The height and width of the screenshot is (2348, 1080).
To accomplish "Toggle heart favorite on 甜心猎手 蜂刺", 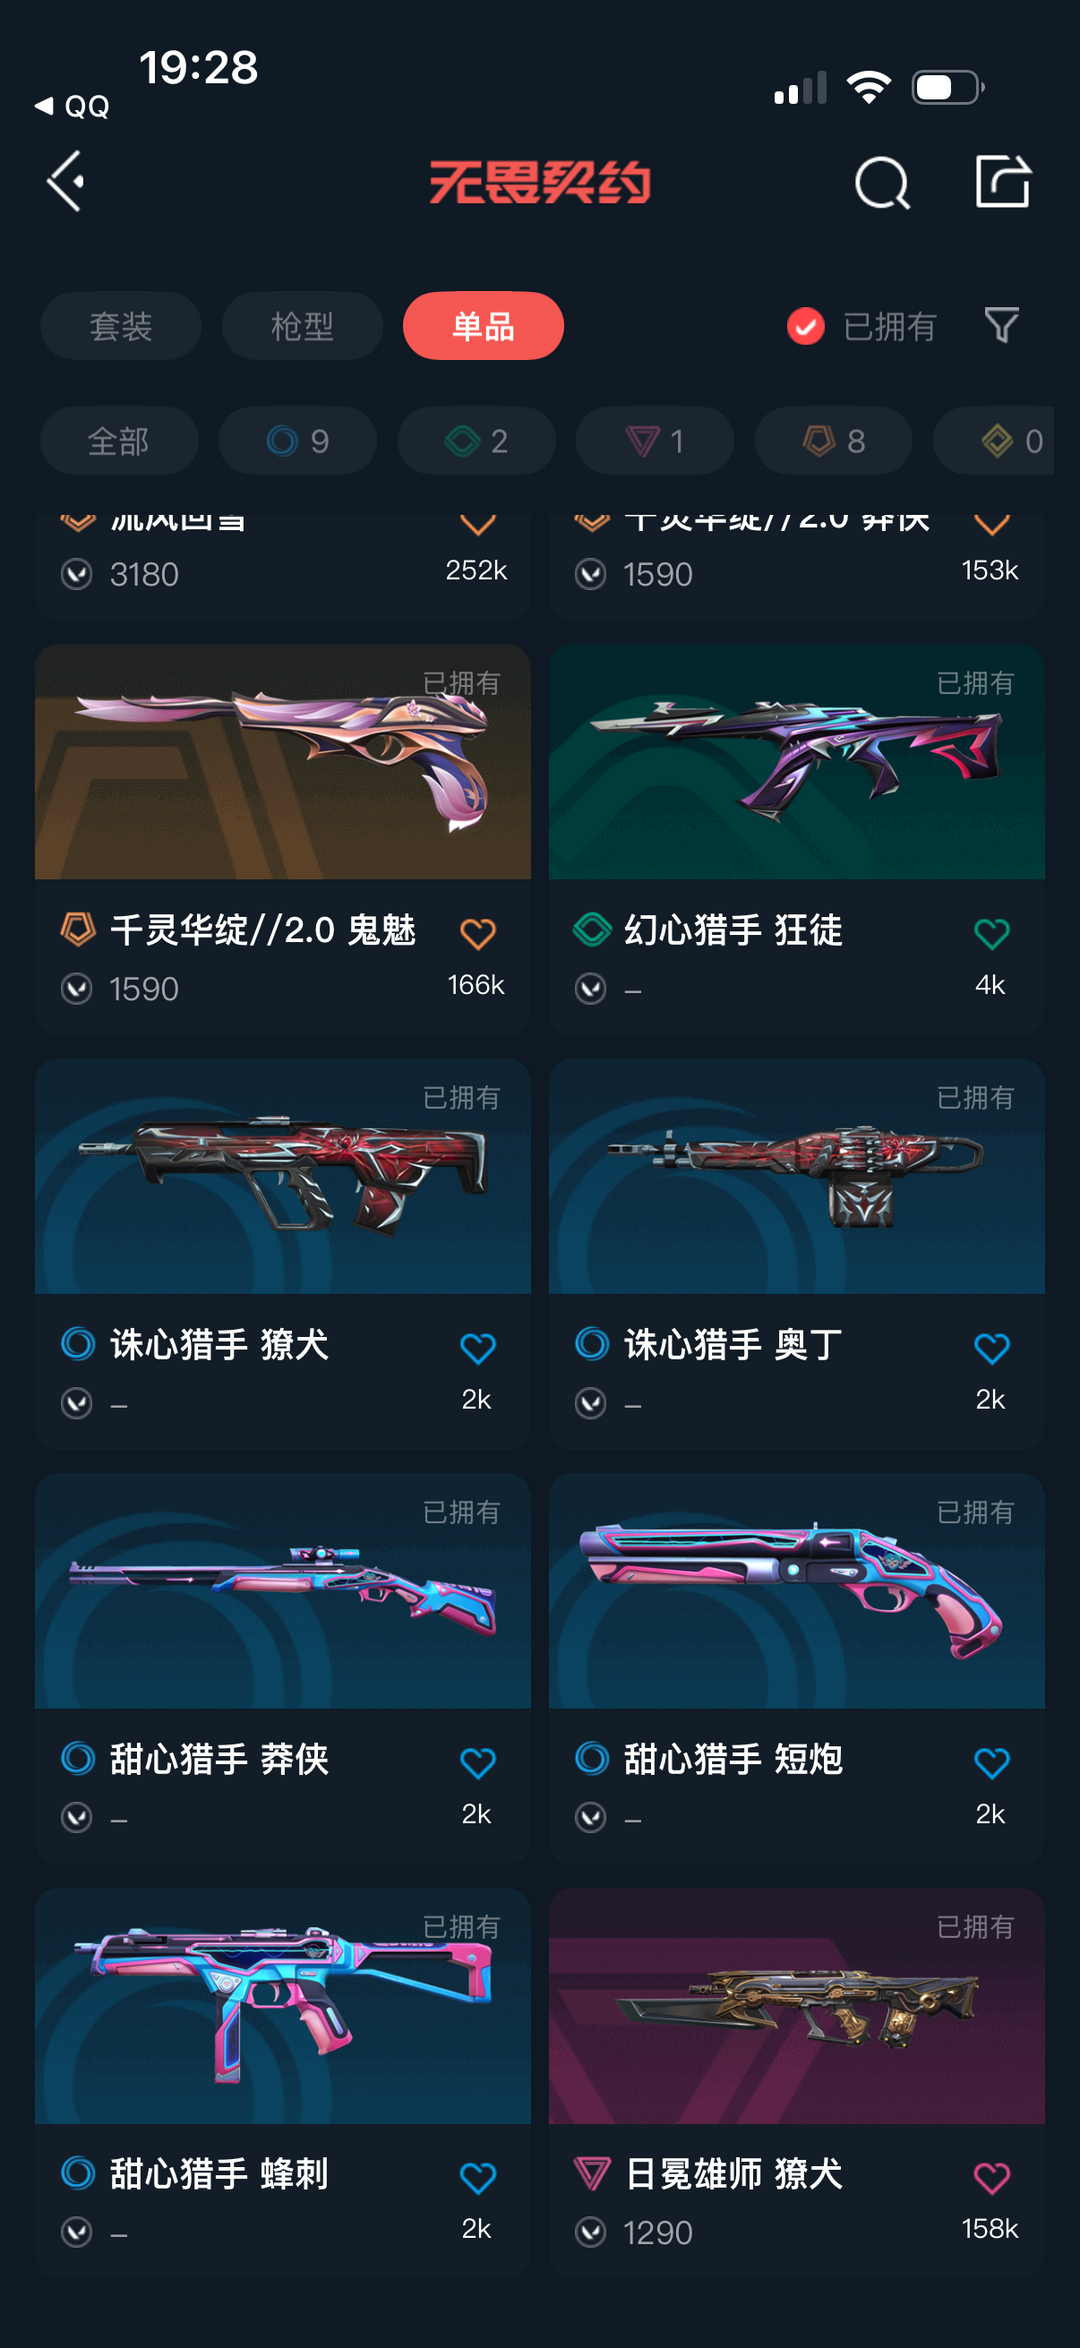I will [x=478, y=2177].
